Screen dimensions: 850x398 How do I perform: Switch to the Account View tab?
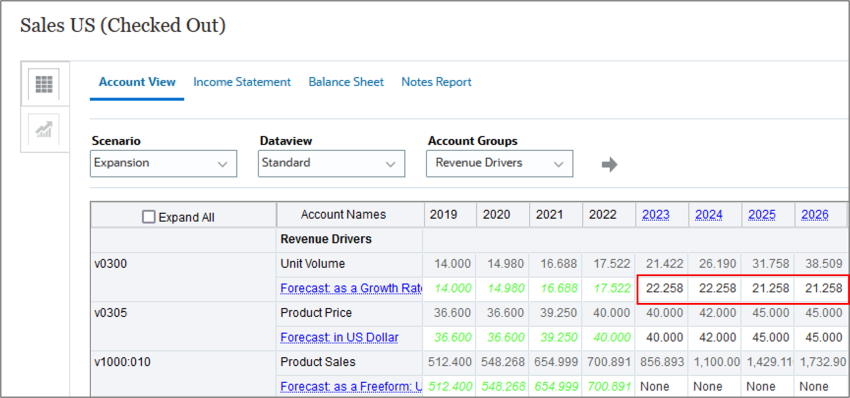click(137, 82)
